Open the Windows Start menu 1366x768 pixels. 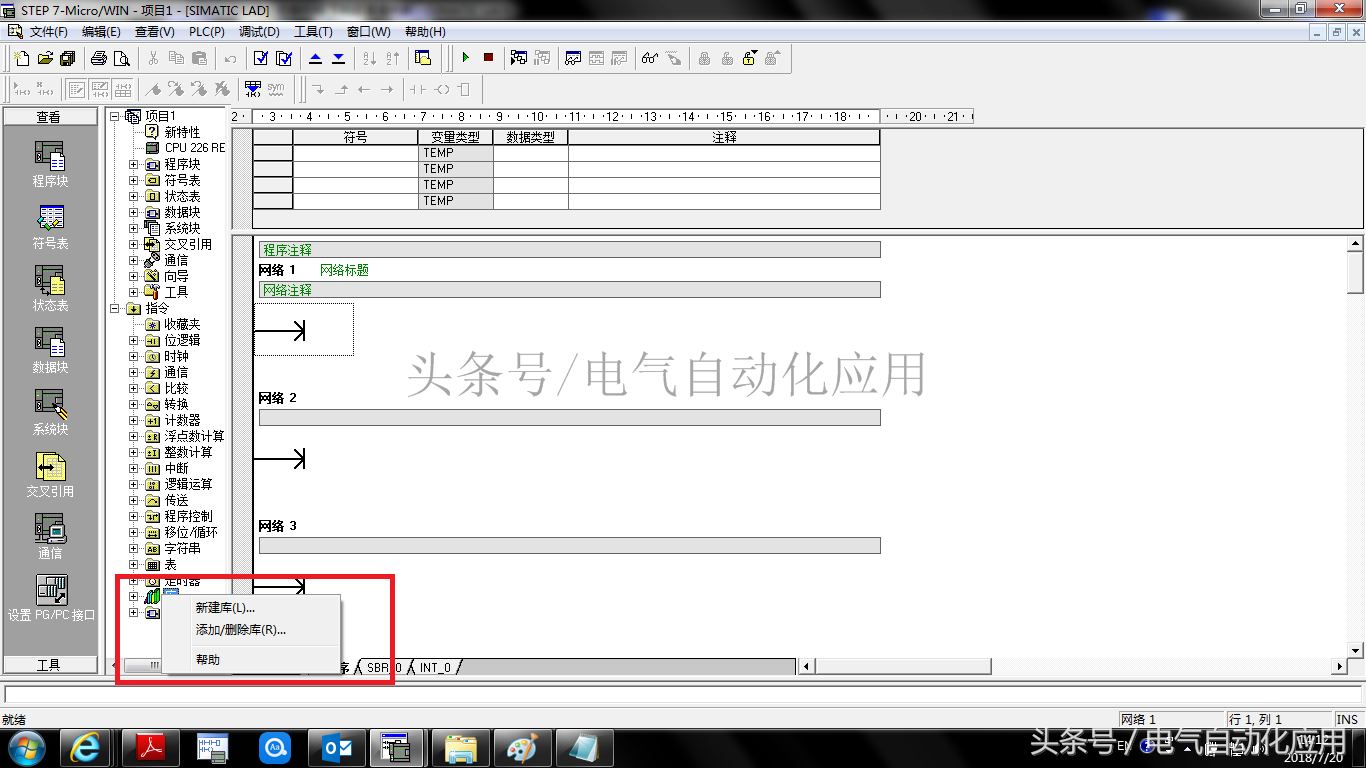[x=27, y=747]
